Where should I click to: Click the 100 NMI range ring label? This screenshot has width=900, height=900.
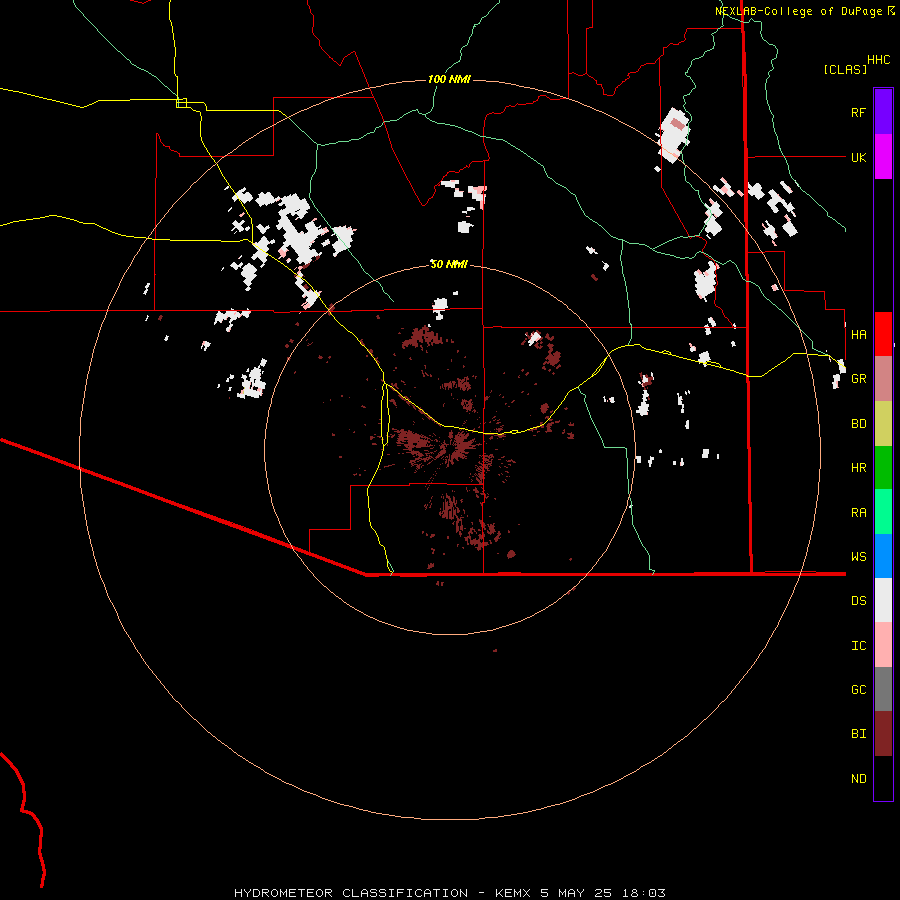click(449, 79)
